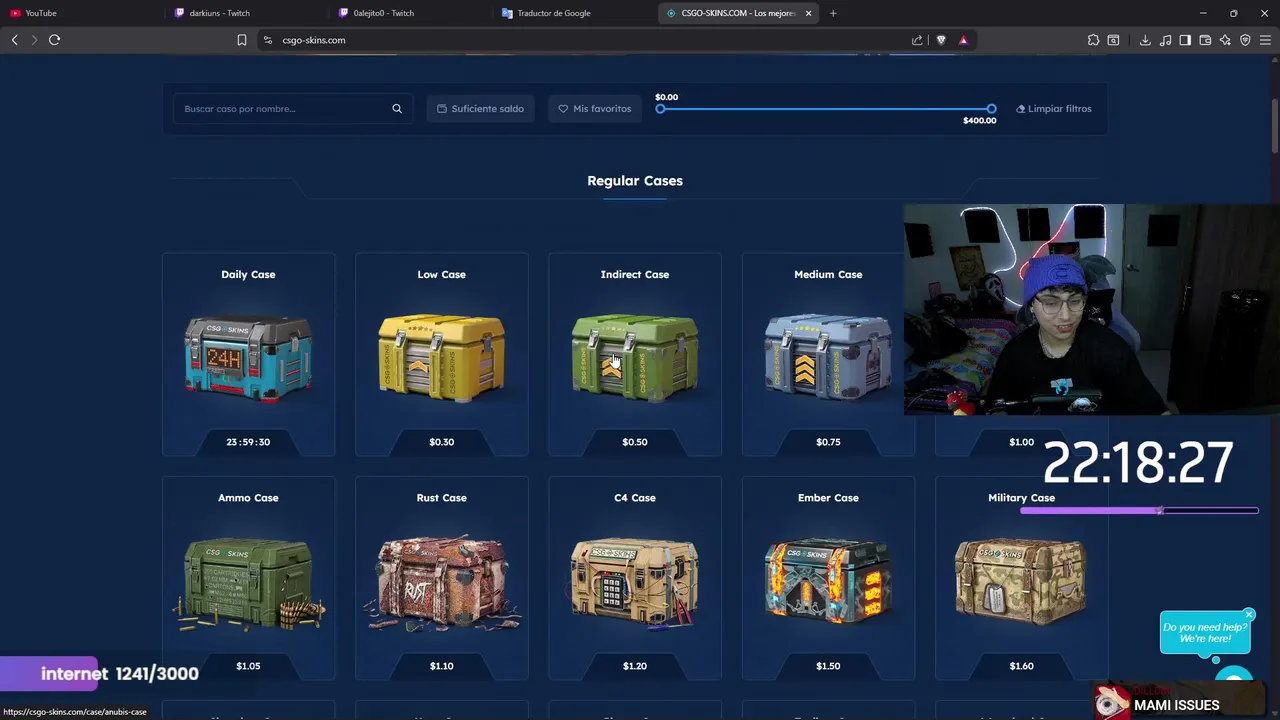Bookmark this page via the bookmark icon
Viewport: 1280px width, 720px height.
[241, 40]
